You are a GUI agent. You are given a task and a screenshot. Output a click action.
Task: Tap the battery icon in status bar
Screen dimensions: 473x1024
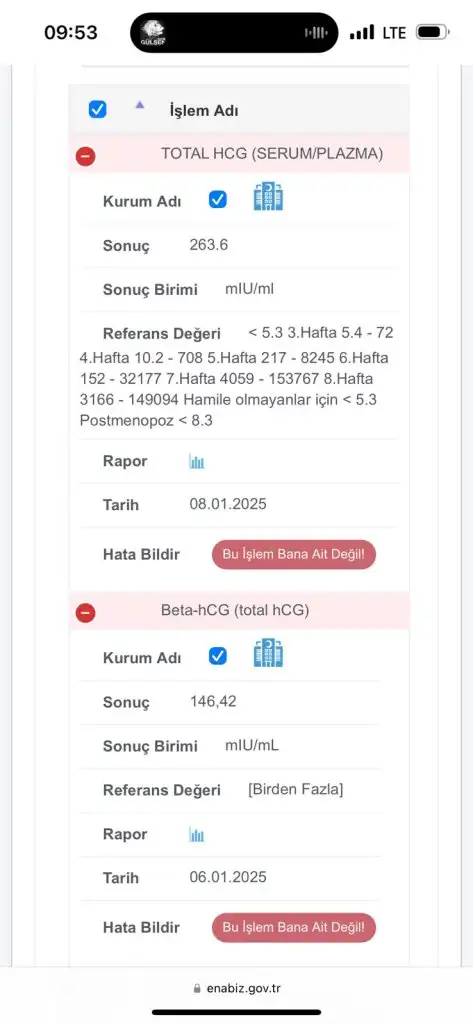click(x=432, y=32)
